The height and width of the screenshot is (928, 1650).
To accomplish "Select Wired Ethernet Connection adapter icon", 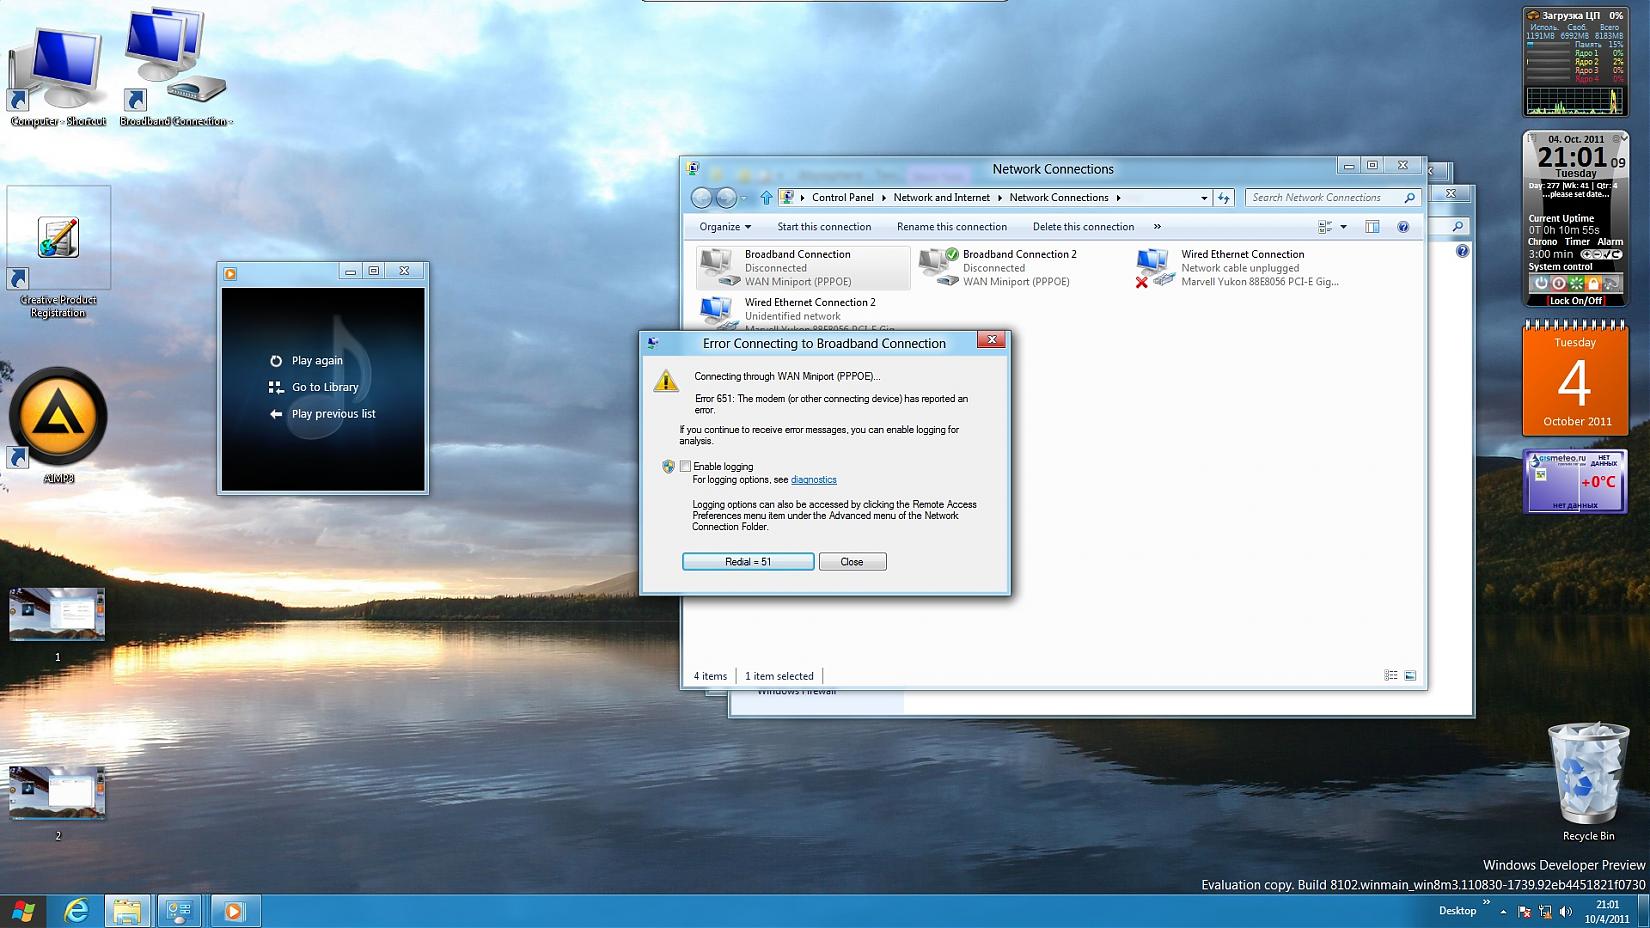I will point(1154,267).
